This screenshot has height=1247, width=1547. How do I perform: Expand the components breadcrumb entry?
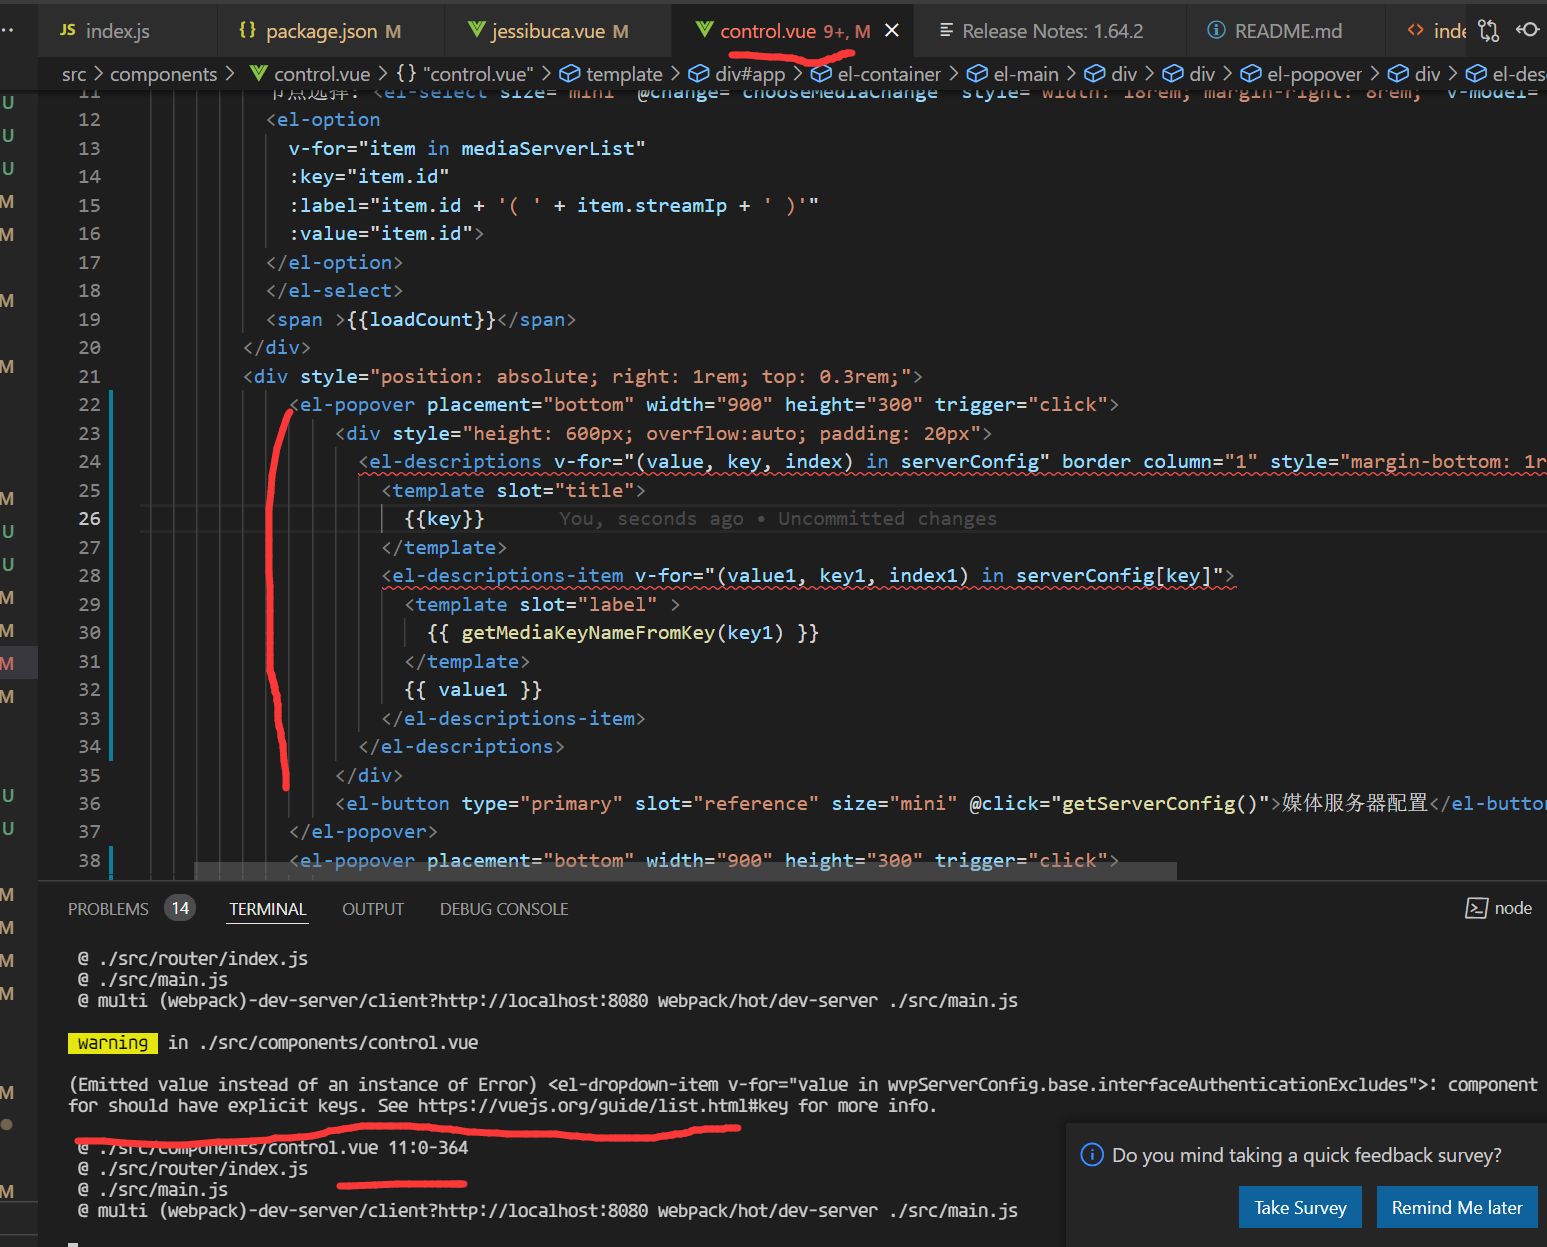coord(163,73)
